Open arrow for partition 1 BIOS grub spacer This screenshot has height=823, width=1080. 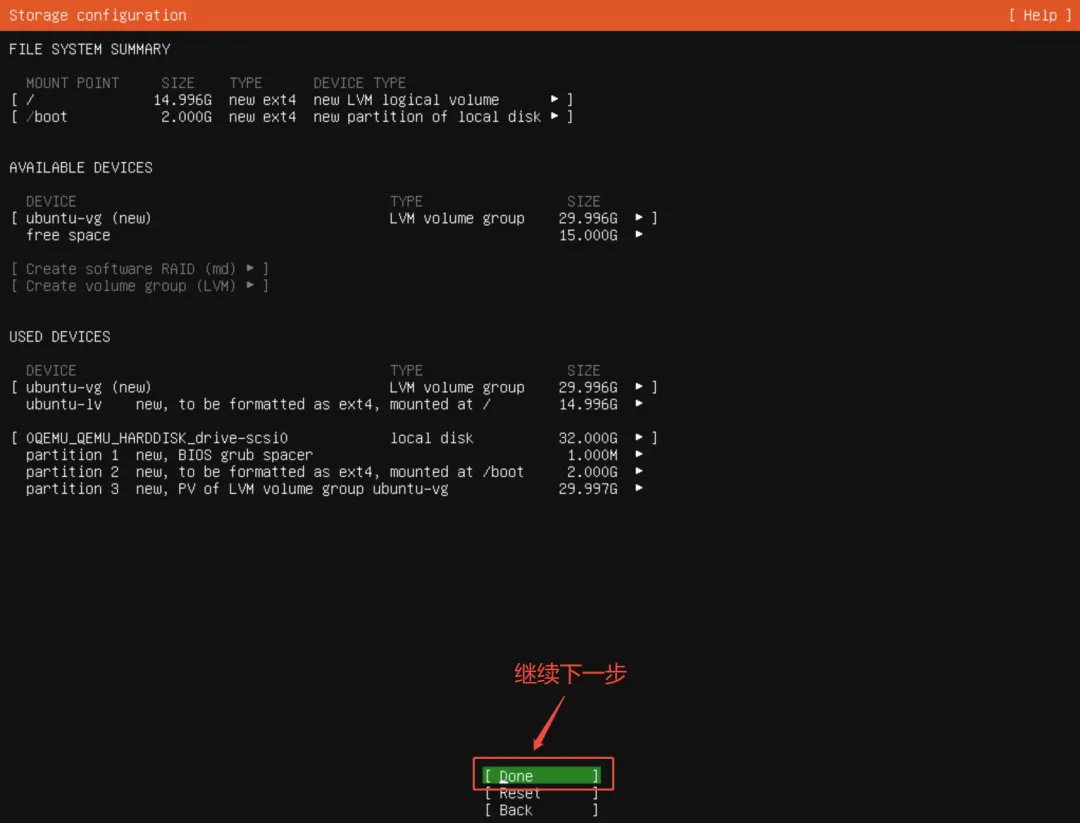(x=639, y=455)
